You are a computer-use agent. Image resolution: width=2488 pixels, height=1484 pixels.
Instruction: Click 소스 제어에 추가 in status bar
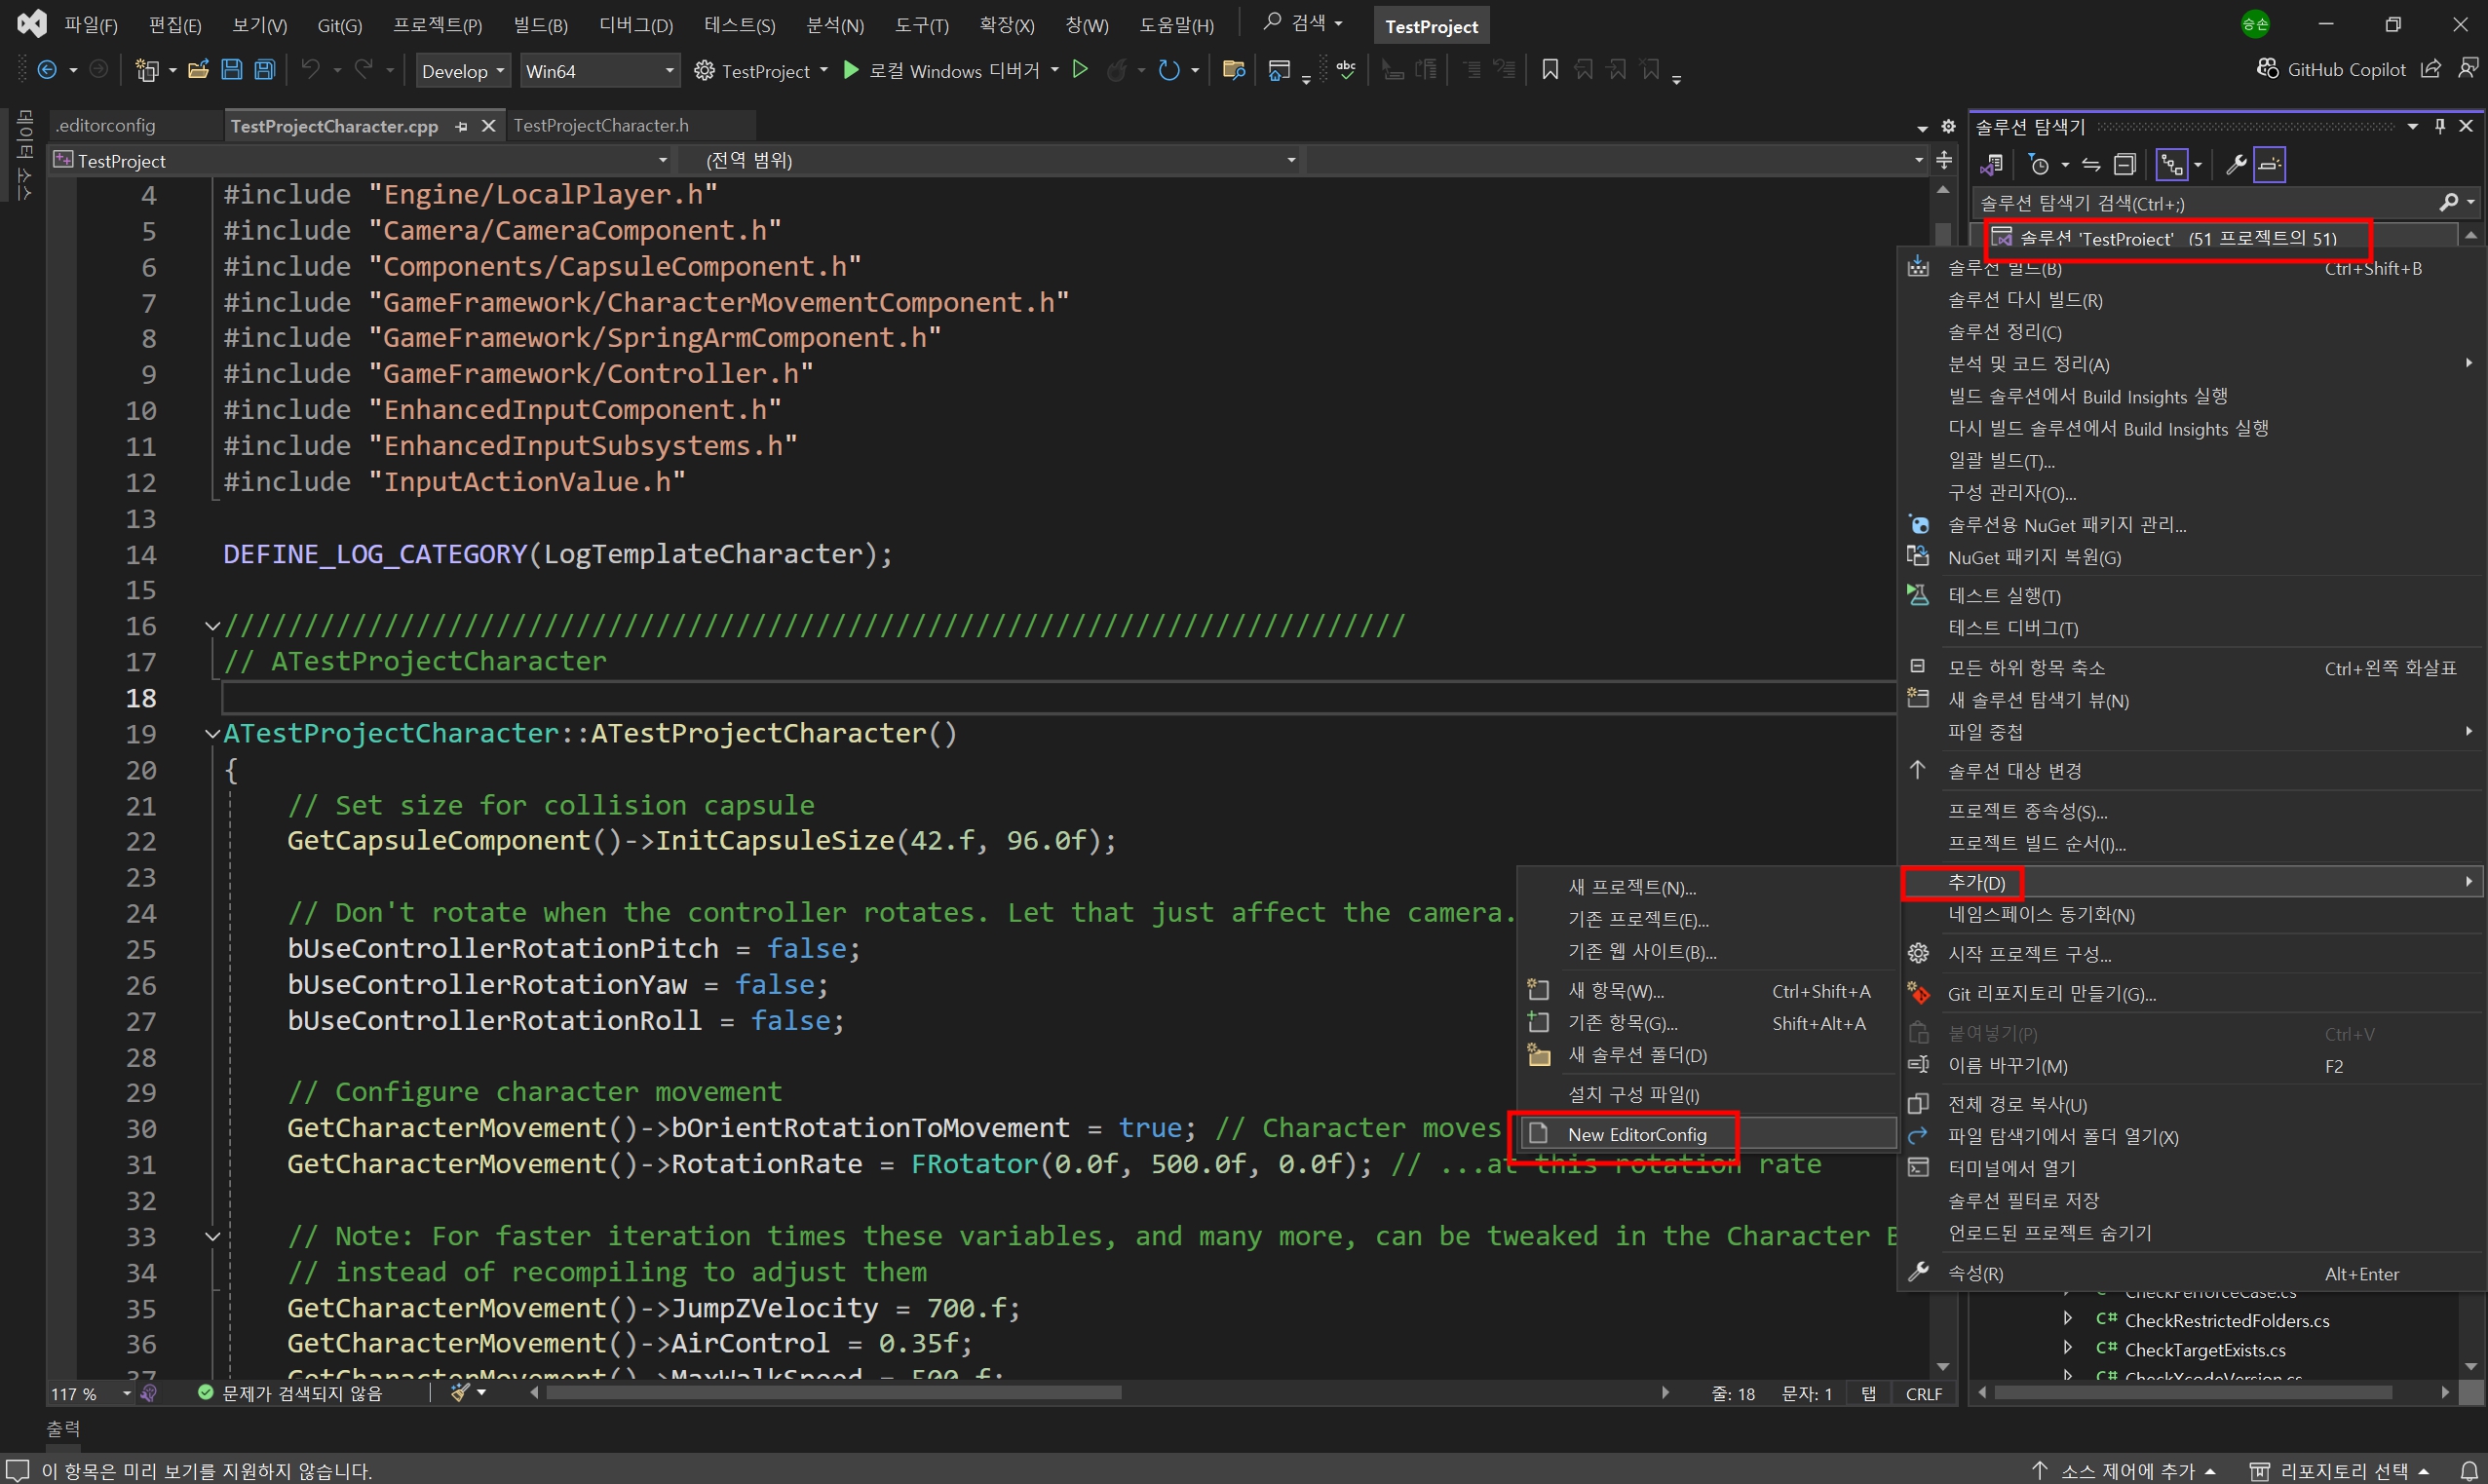coord(2124,1471)
